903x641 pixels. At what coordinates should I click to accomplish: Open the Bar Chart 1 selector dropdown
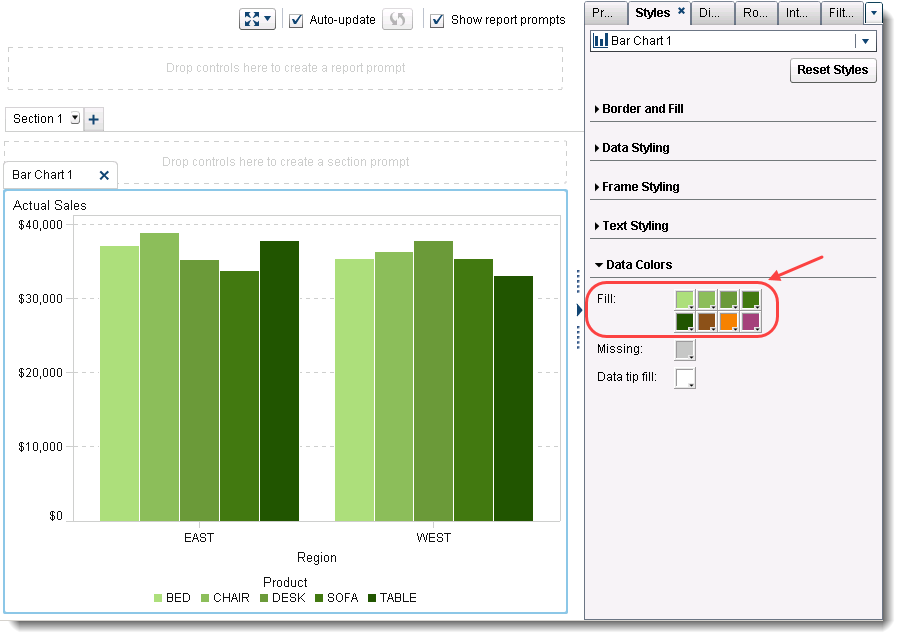pos(866,41)
